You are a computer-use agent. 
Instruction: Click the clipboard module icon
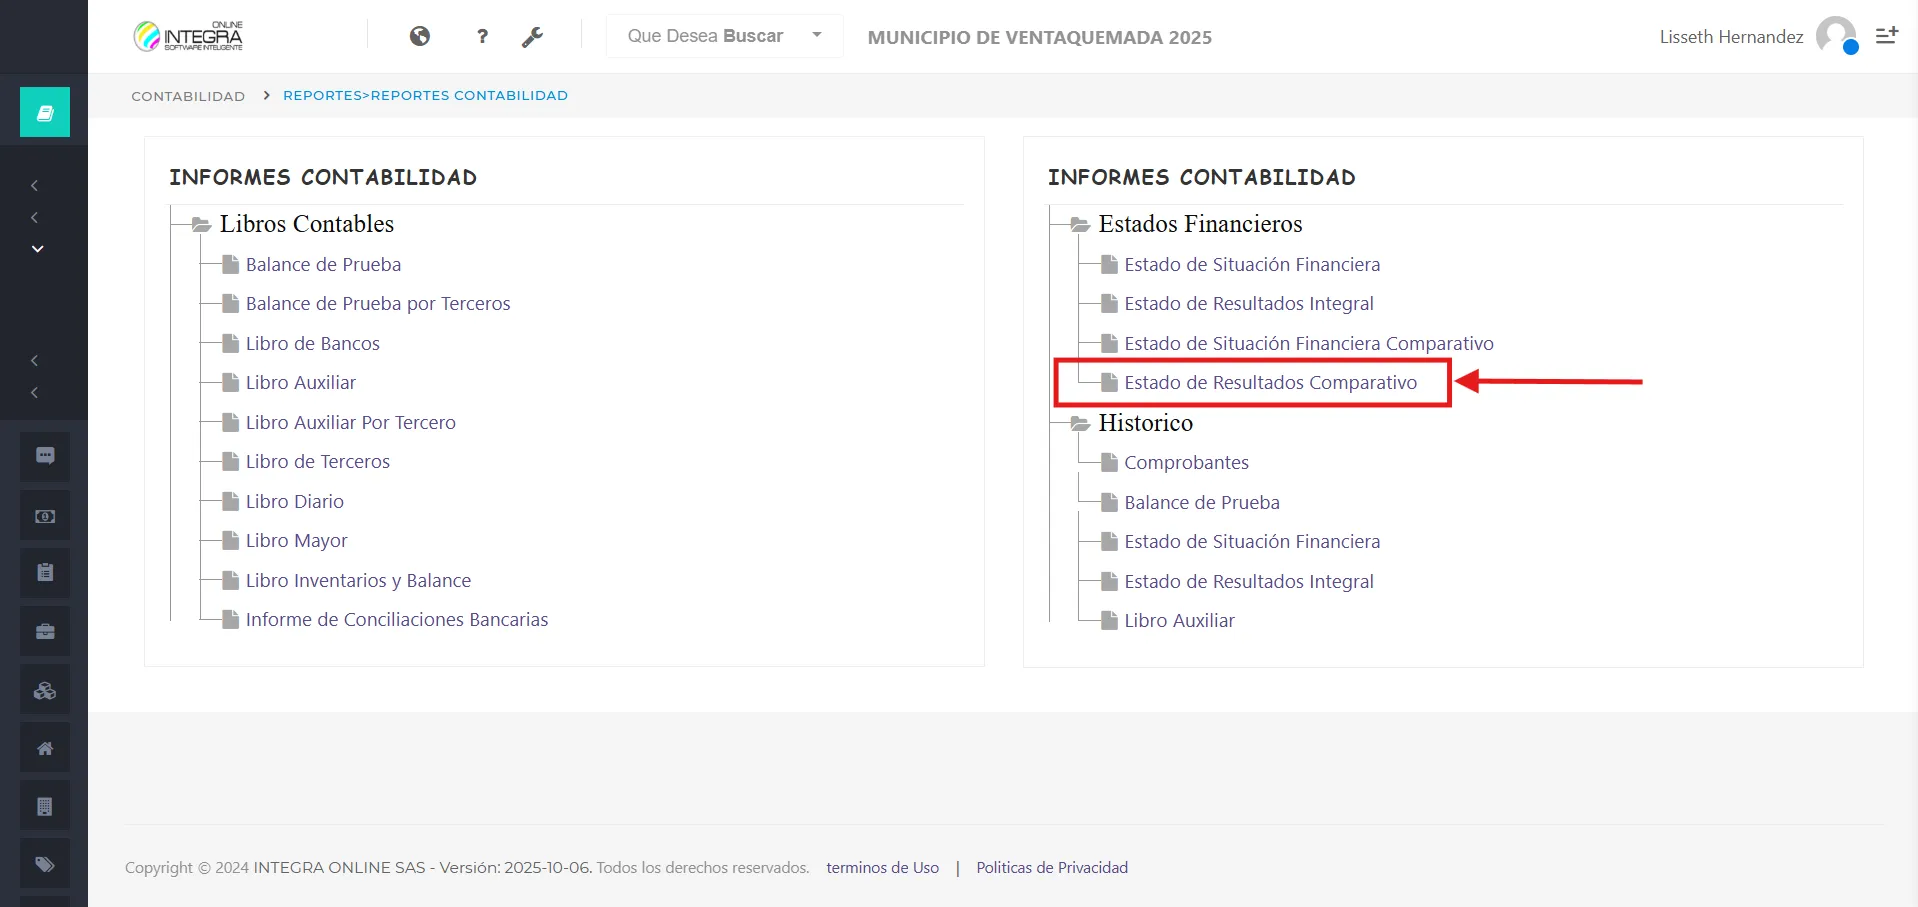coord(44,573)
